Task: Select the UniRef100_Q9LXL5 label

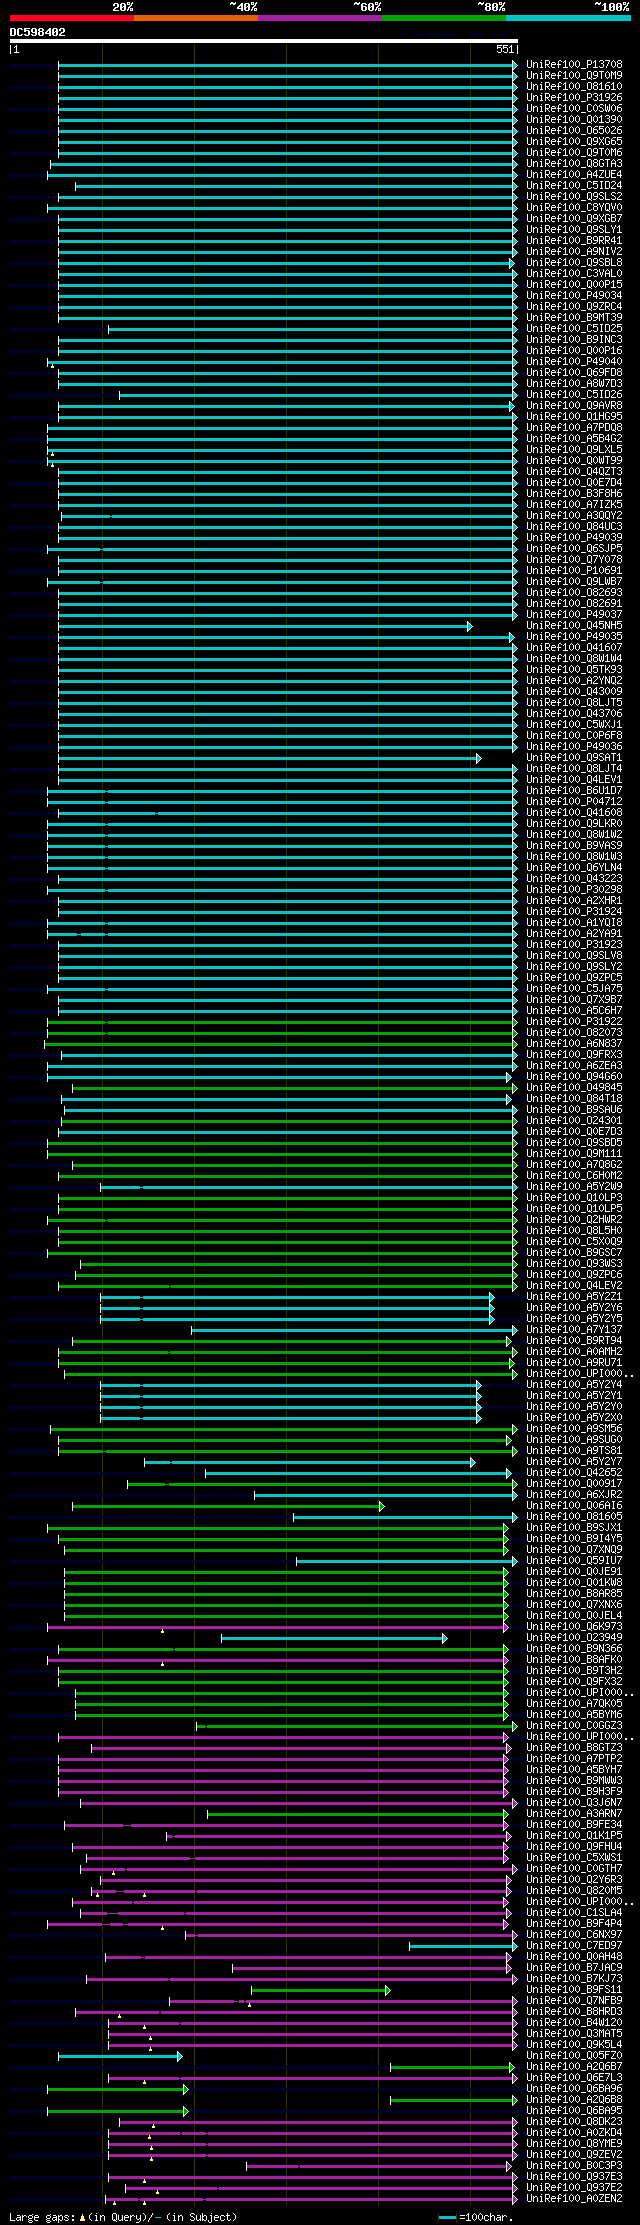Action: tap(574, 450)
